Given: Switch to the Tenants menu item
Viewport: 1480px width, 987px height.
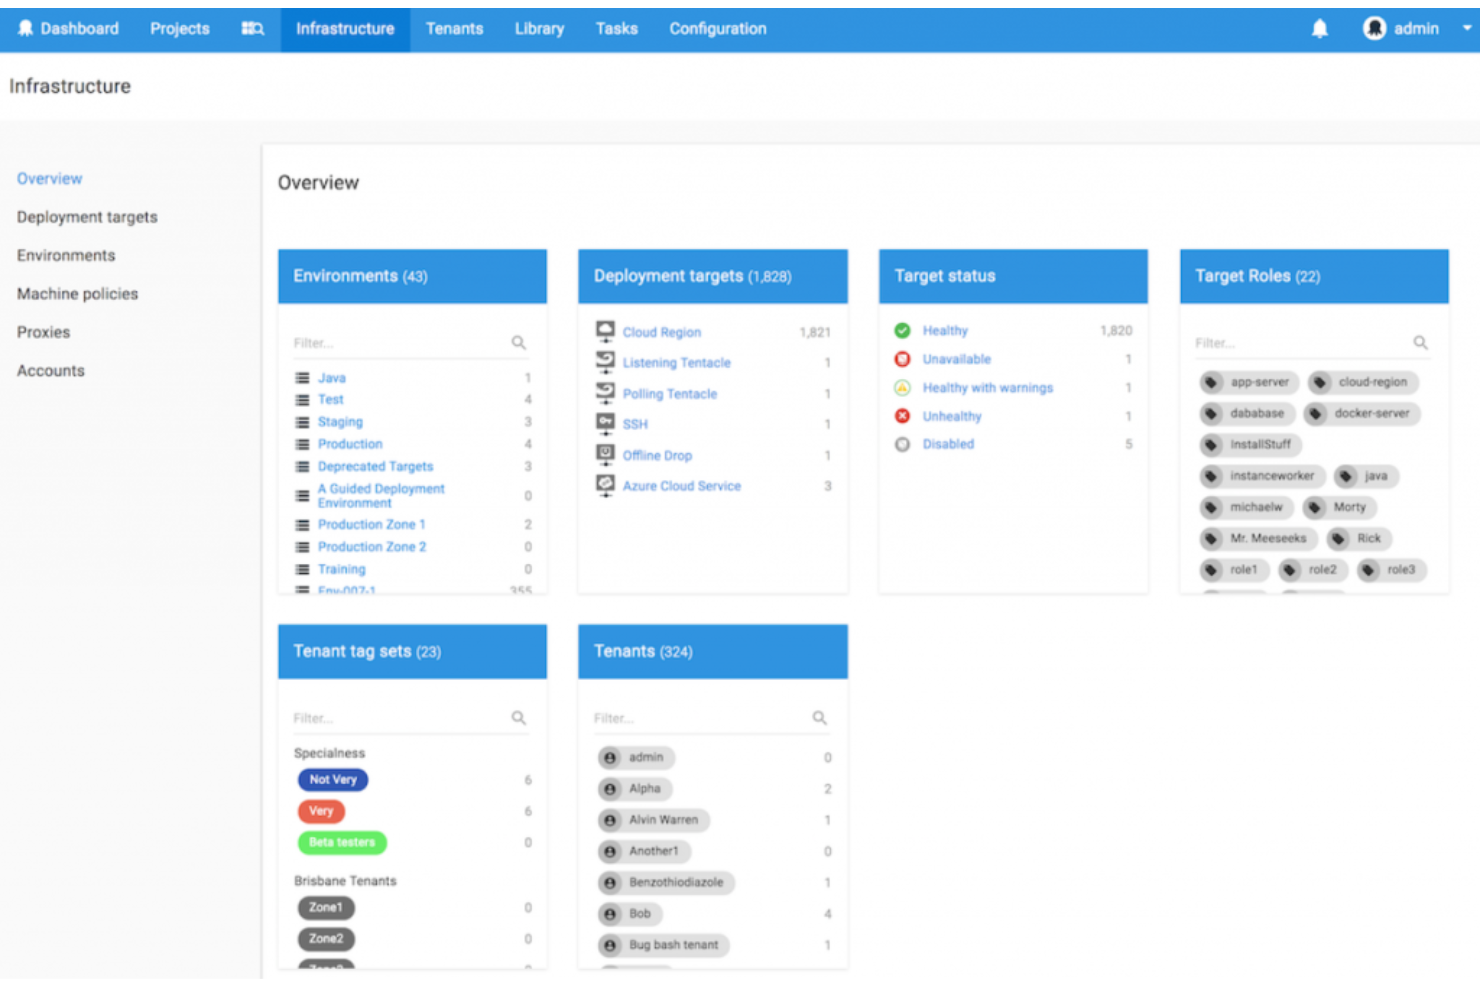Looking at the screenshot, I should 455,28.
